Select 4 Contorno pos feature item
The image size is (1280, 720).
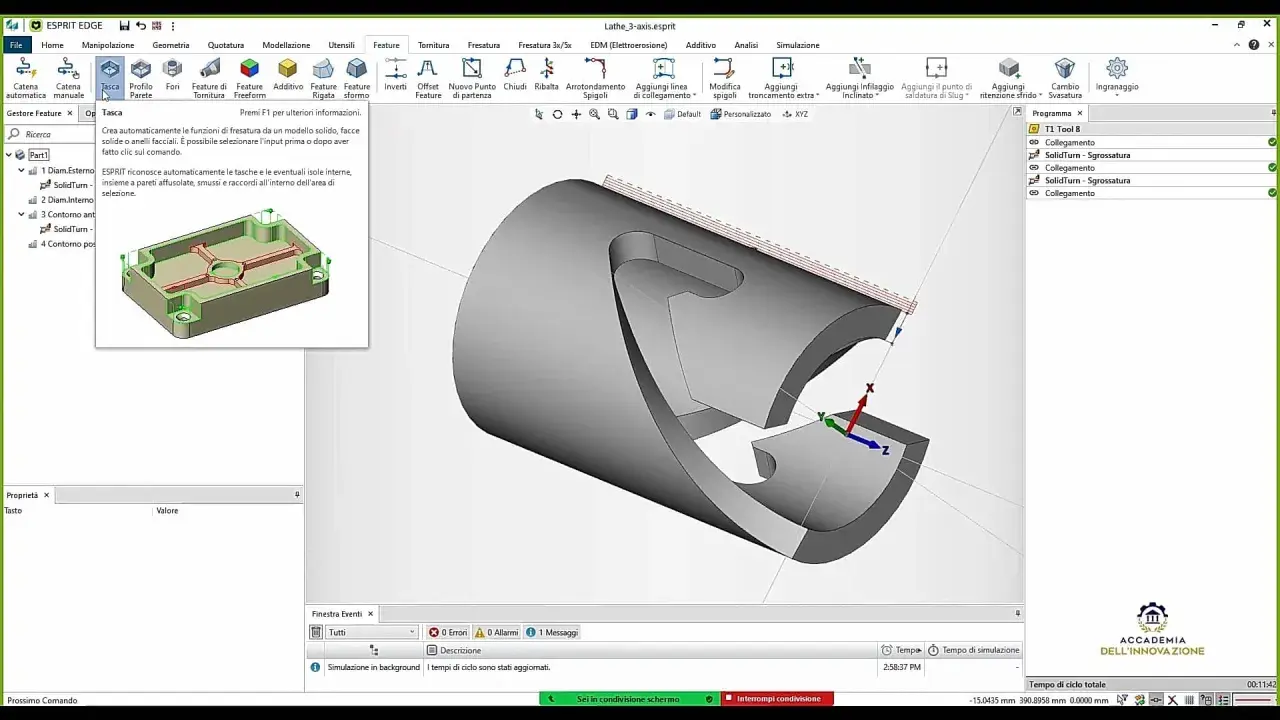tap(62, 244)
